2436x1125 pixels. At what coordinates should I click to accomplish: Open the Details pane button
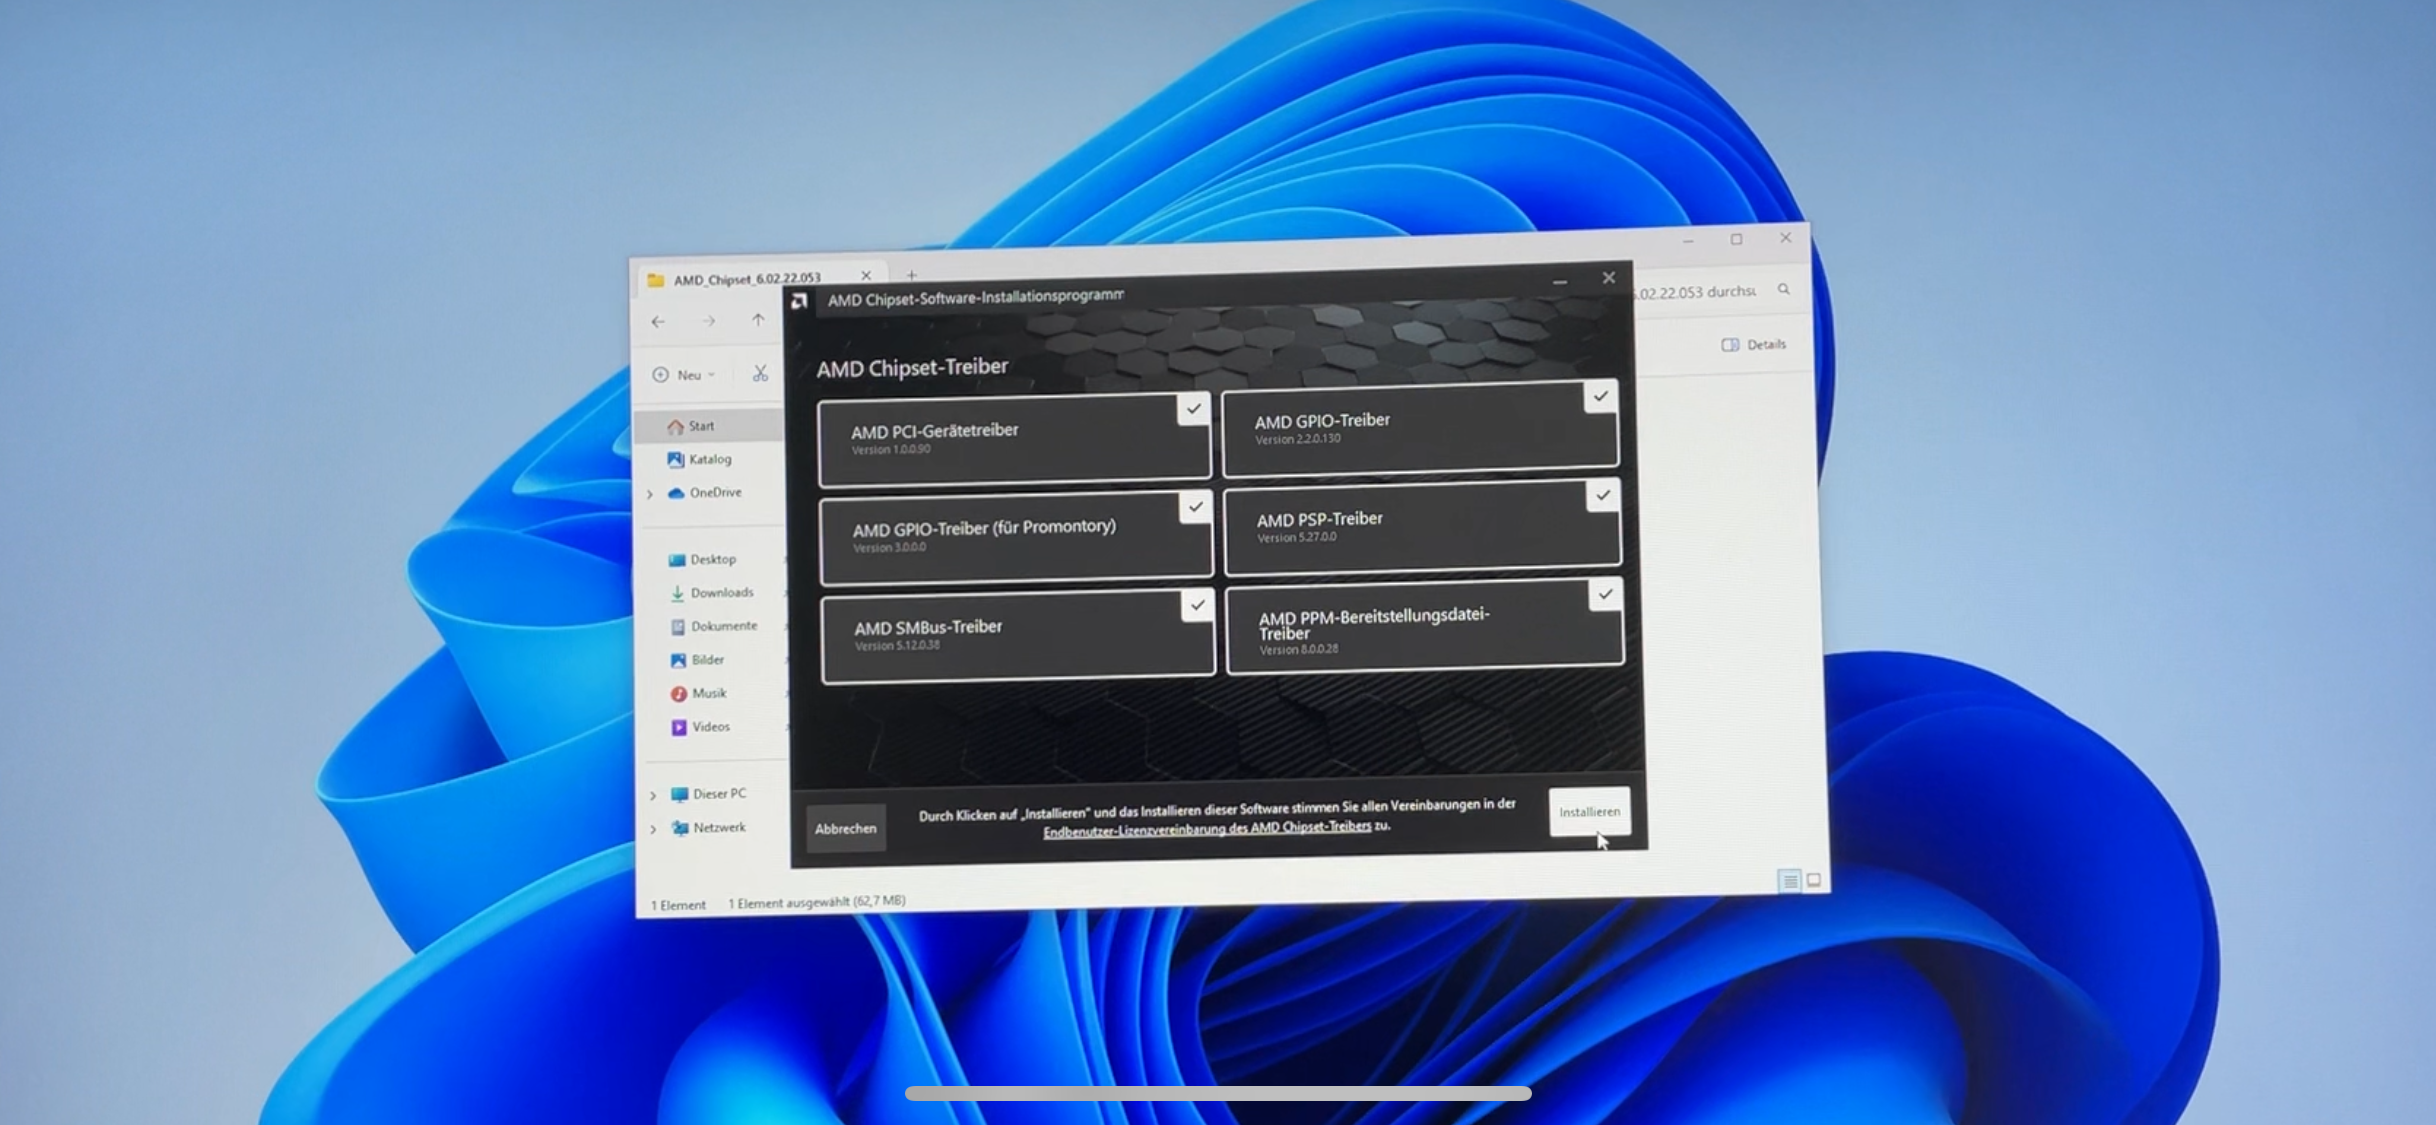click(x=1754, y=344)
